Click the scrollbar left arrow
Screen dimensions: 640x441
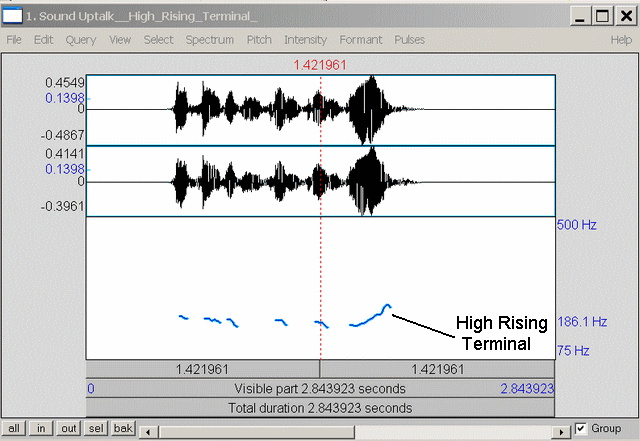pos(146,429)
